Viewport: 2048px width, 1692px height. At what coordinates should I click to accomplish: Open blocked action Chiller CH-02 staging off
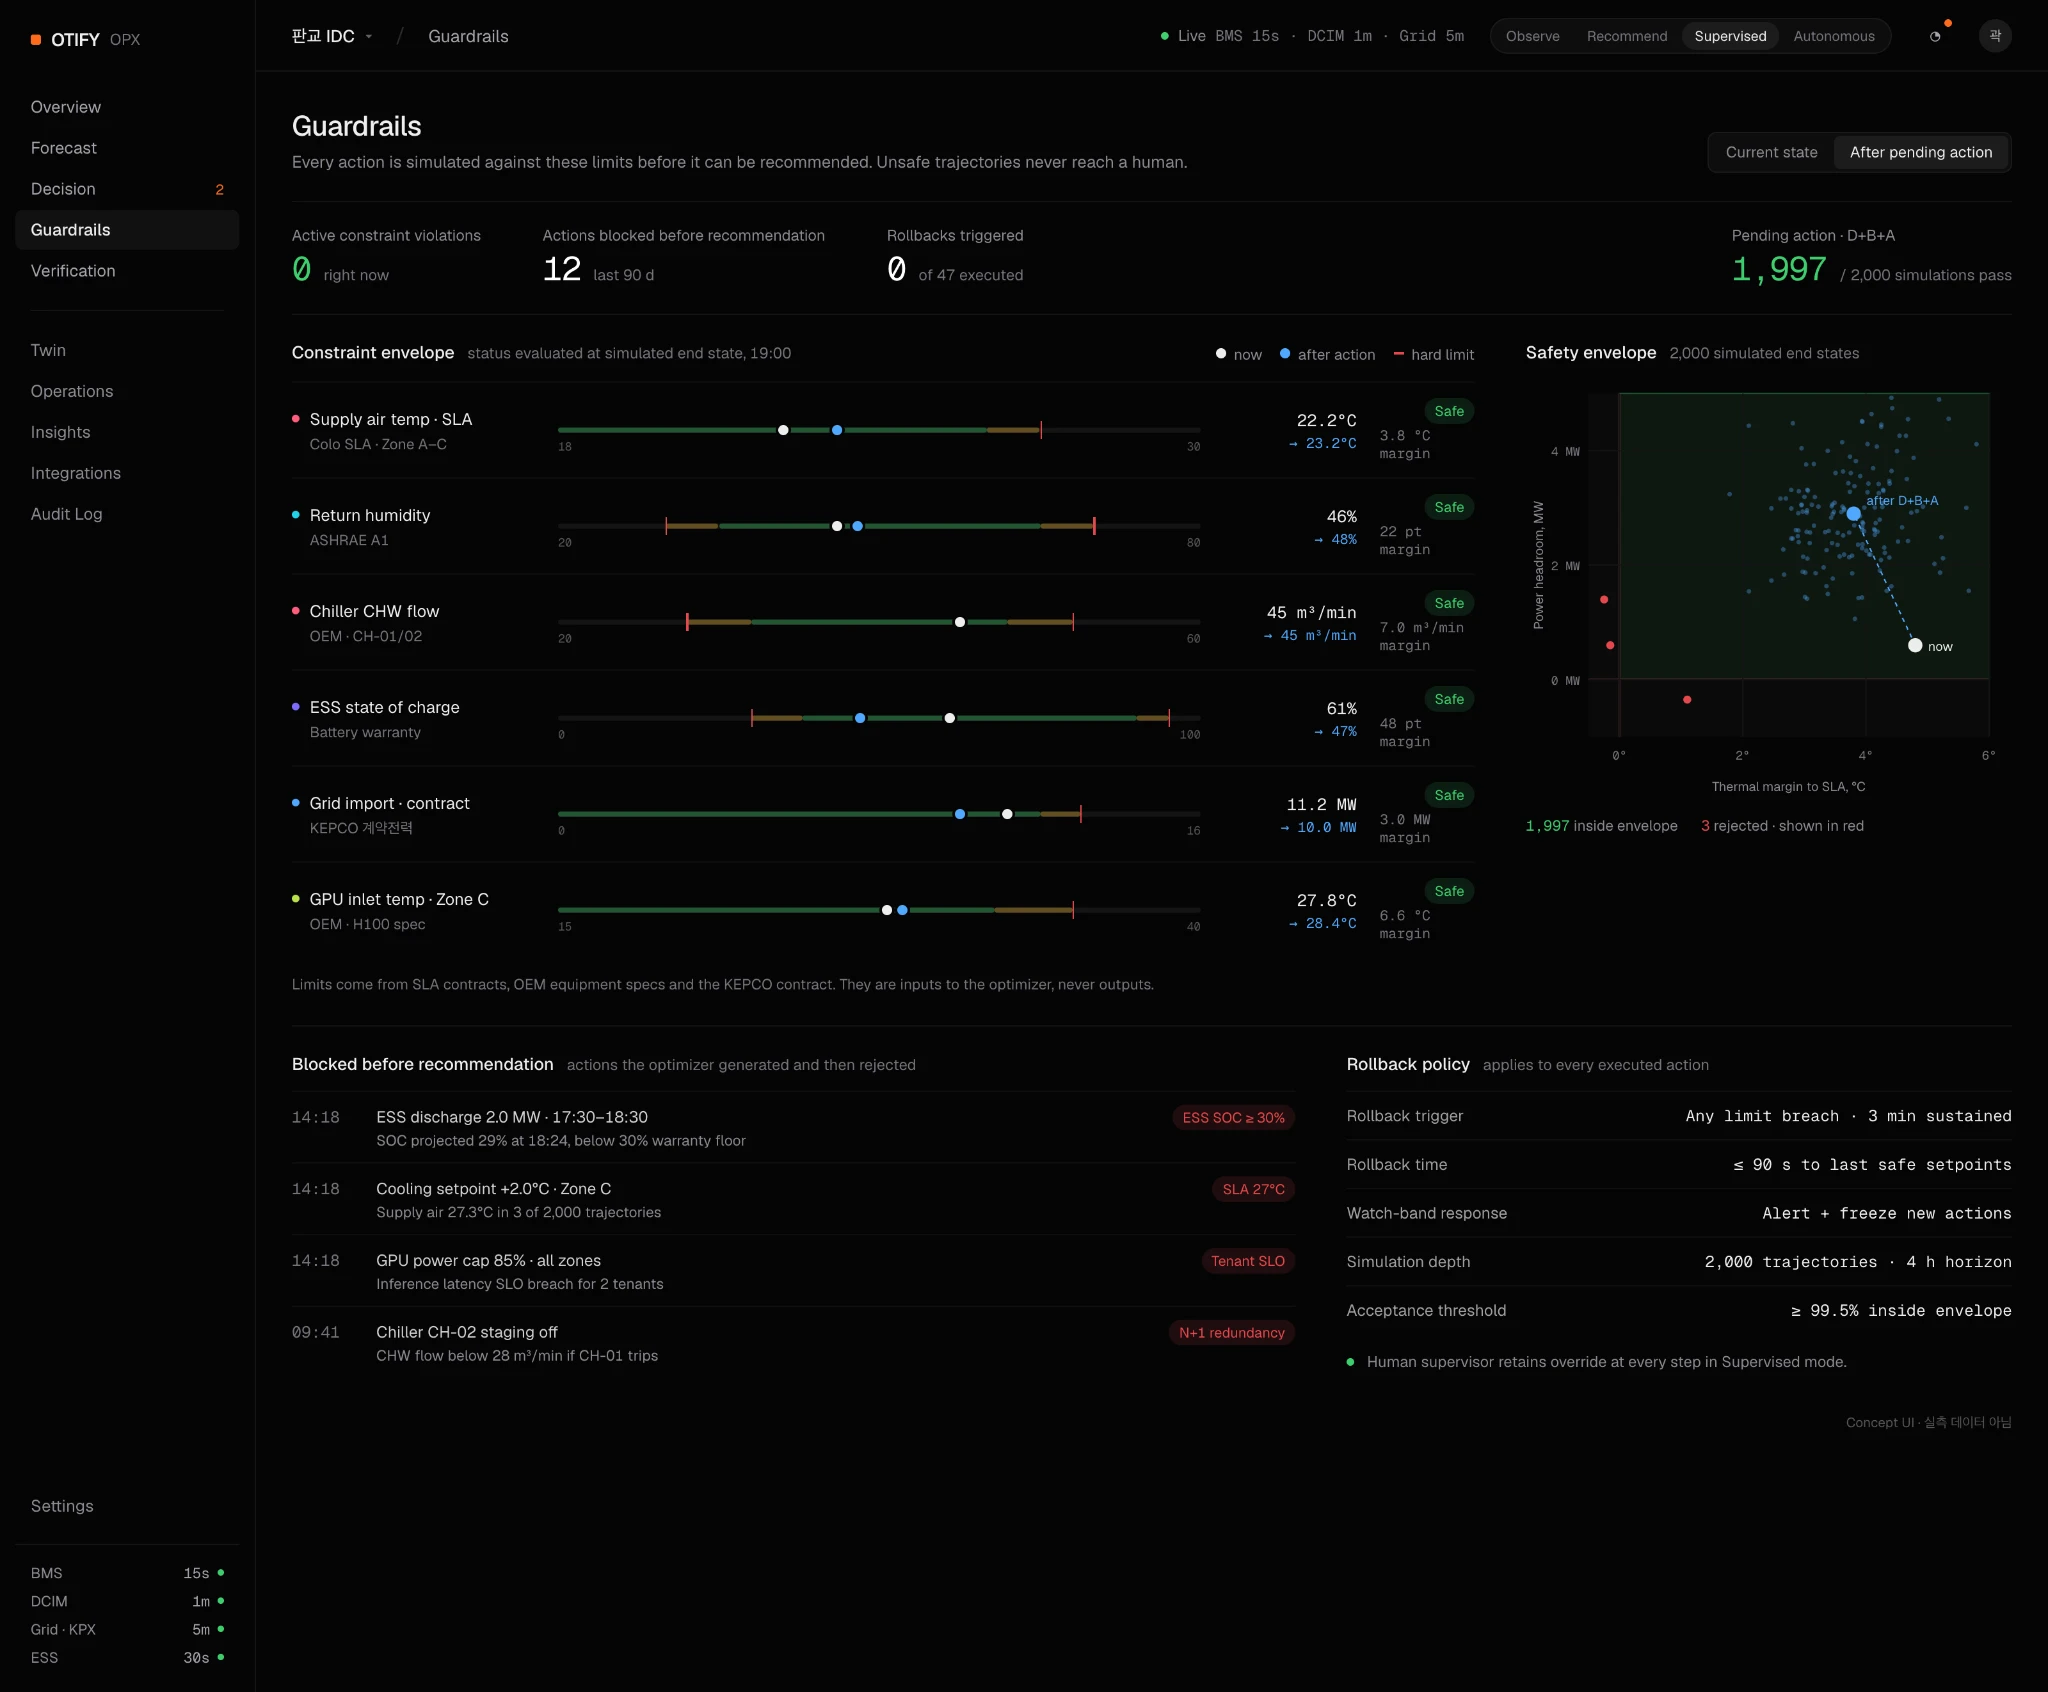(x=793, y=1343)
